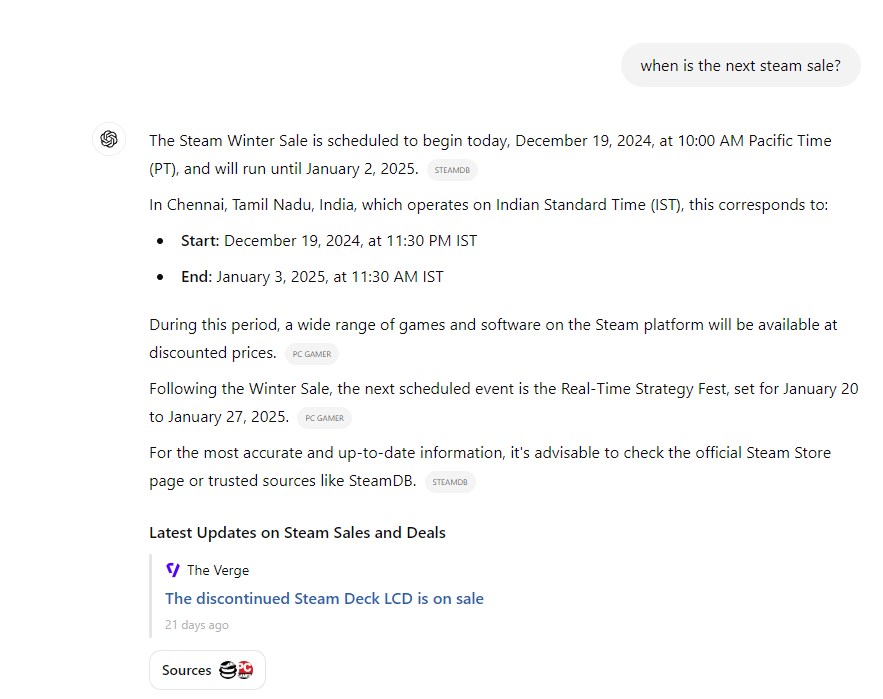
Task: Select the user message about next steam sale
Action: [x=740, y=65]
